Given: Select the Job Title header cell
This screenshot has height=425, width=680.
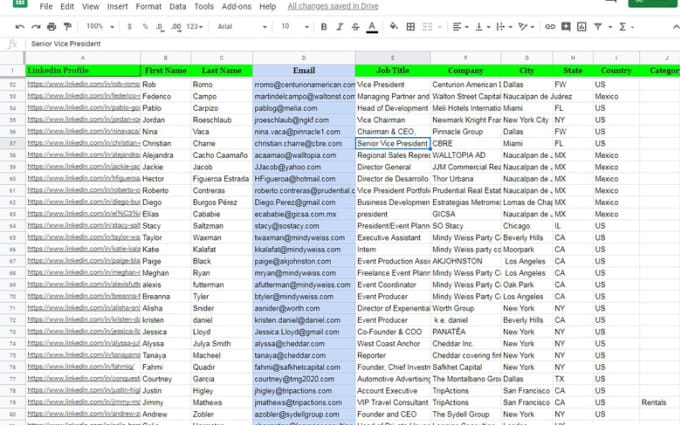Looking at the screenshot, I should point(392,70).
